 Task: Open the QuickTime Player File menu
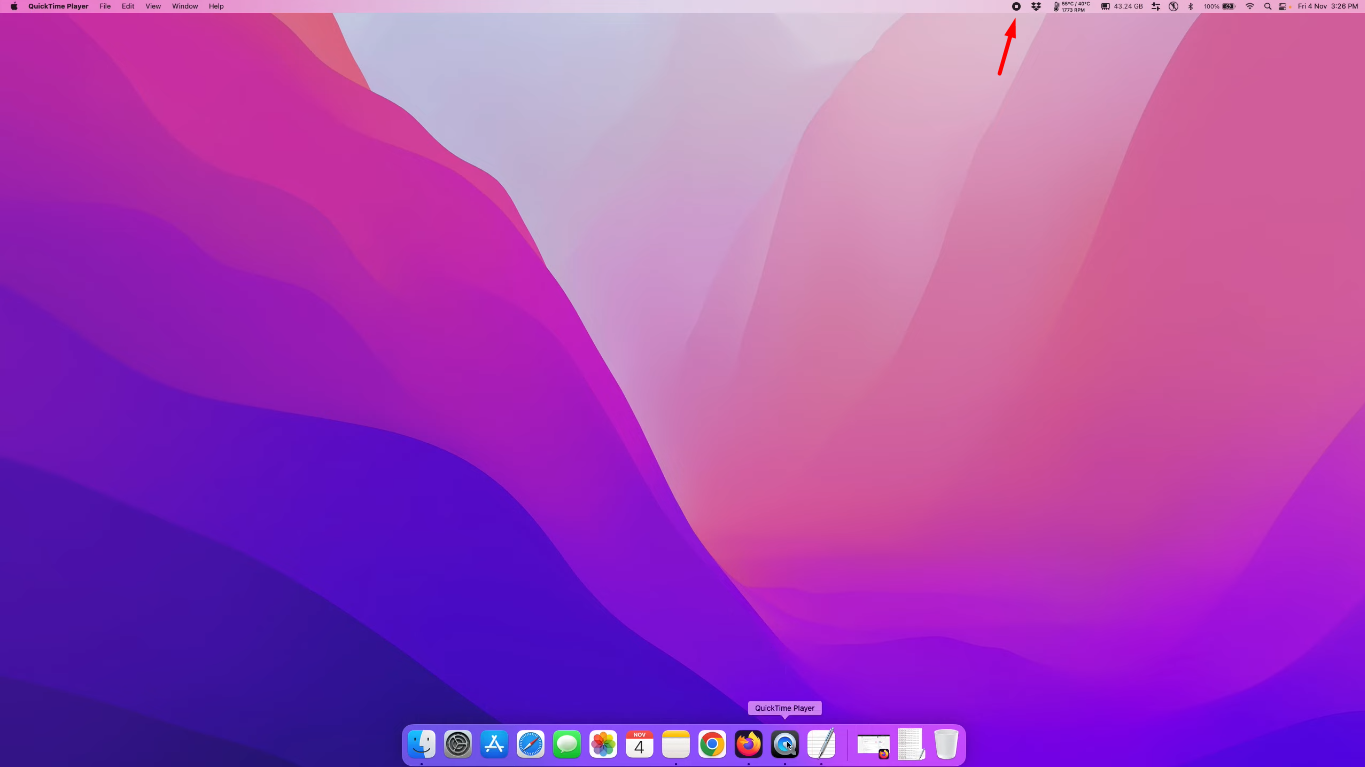(104, 6)
